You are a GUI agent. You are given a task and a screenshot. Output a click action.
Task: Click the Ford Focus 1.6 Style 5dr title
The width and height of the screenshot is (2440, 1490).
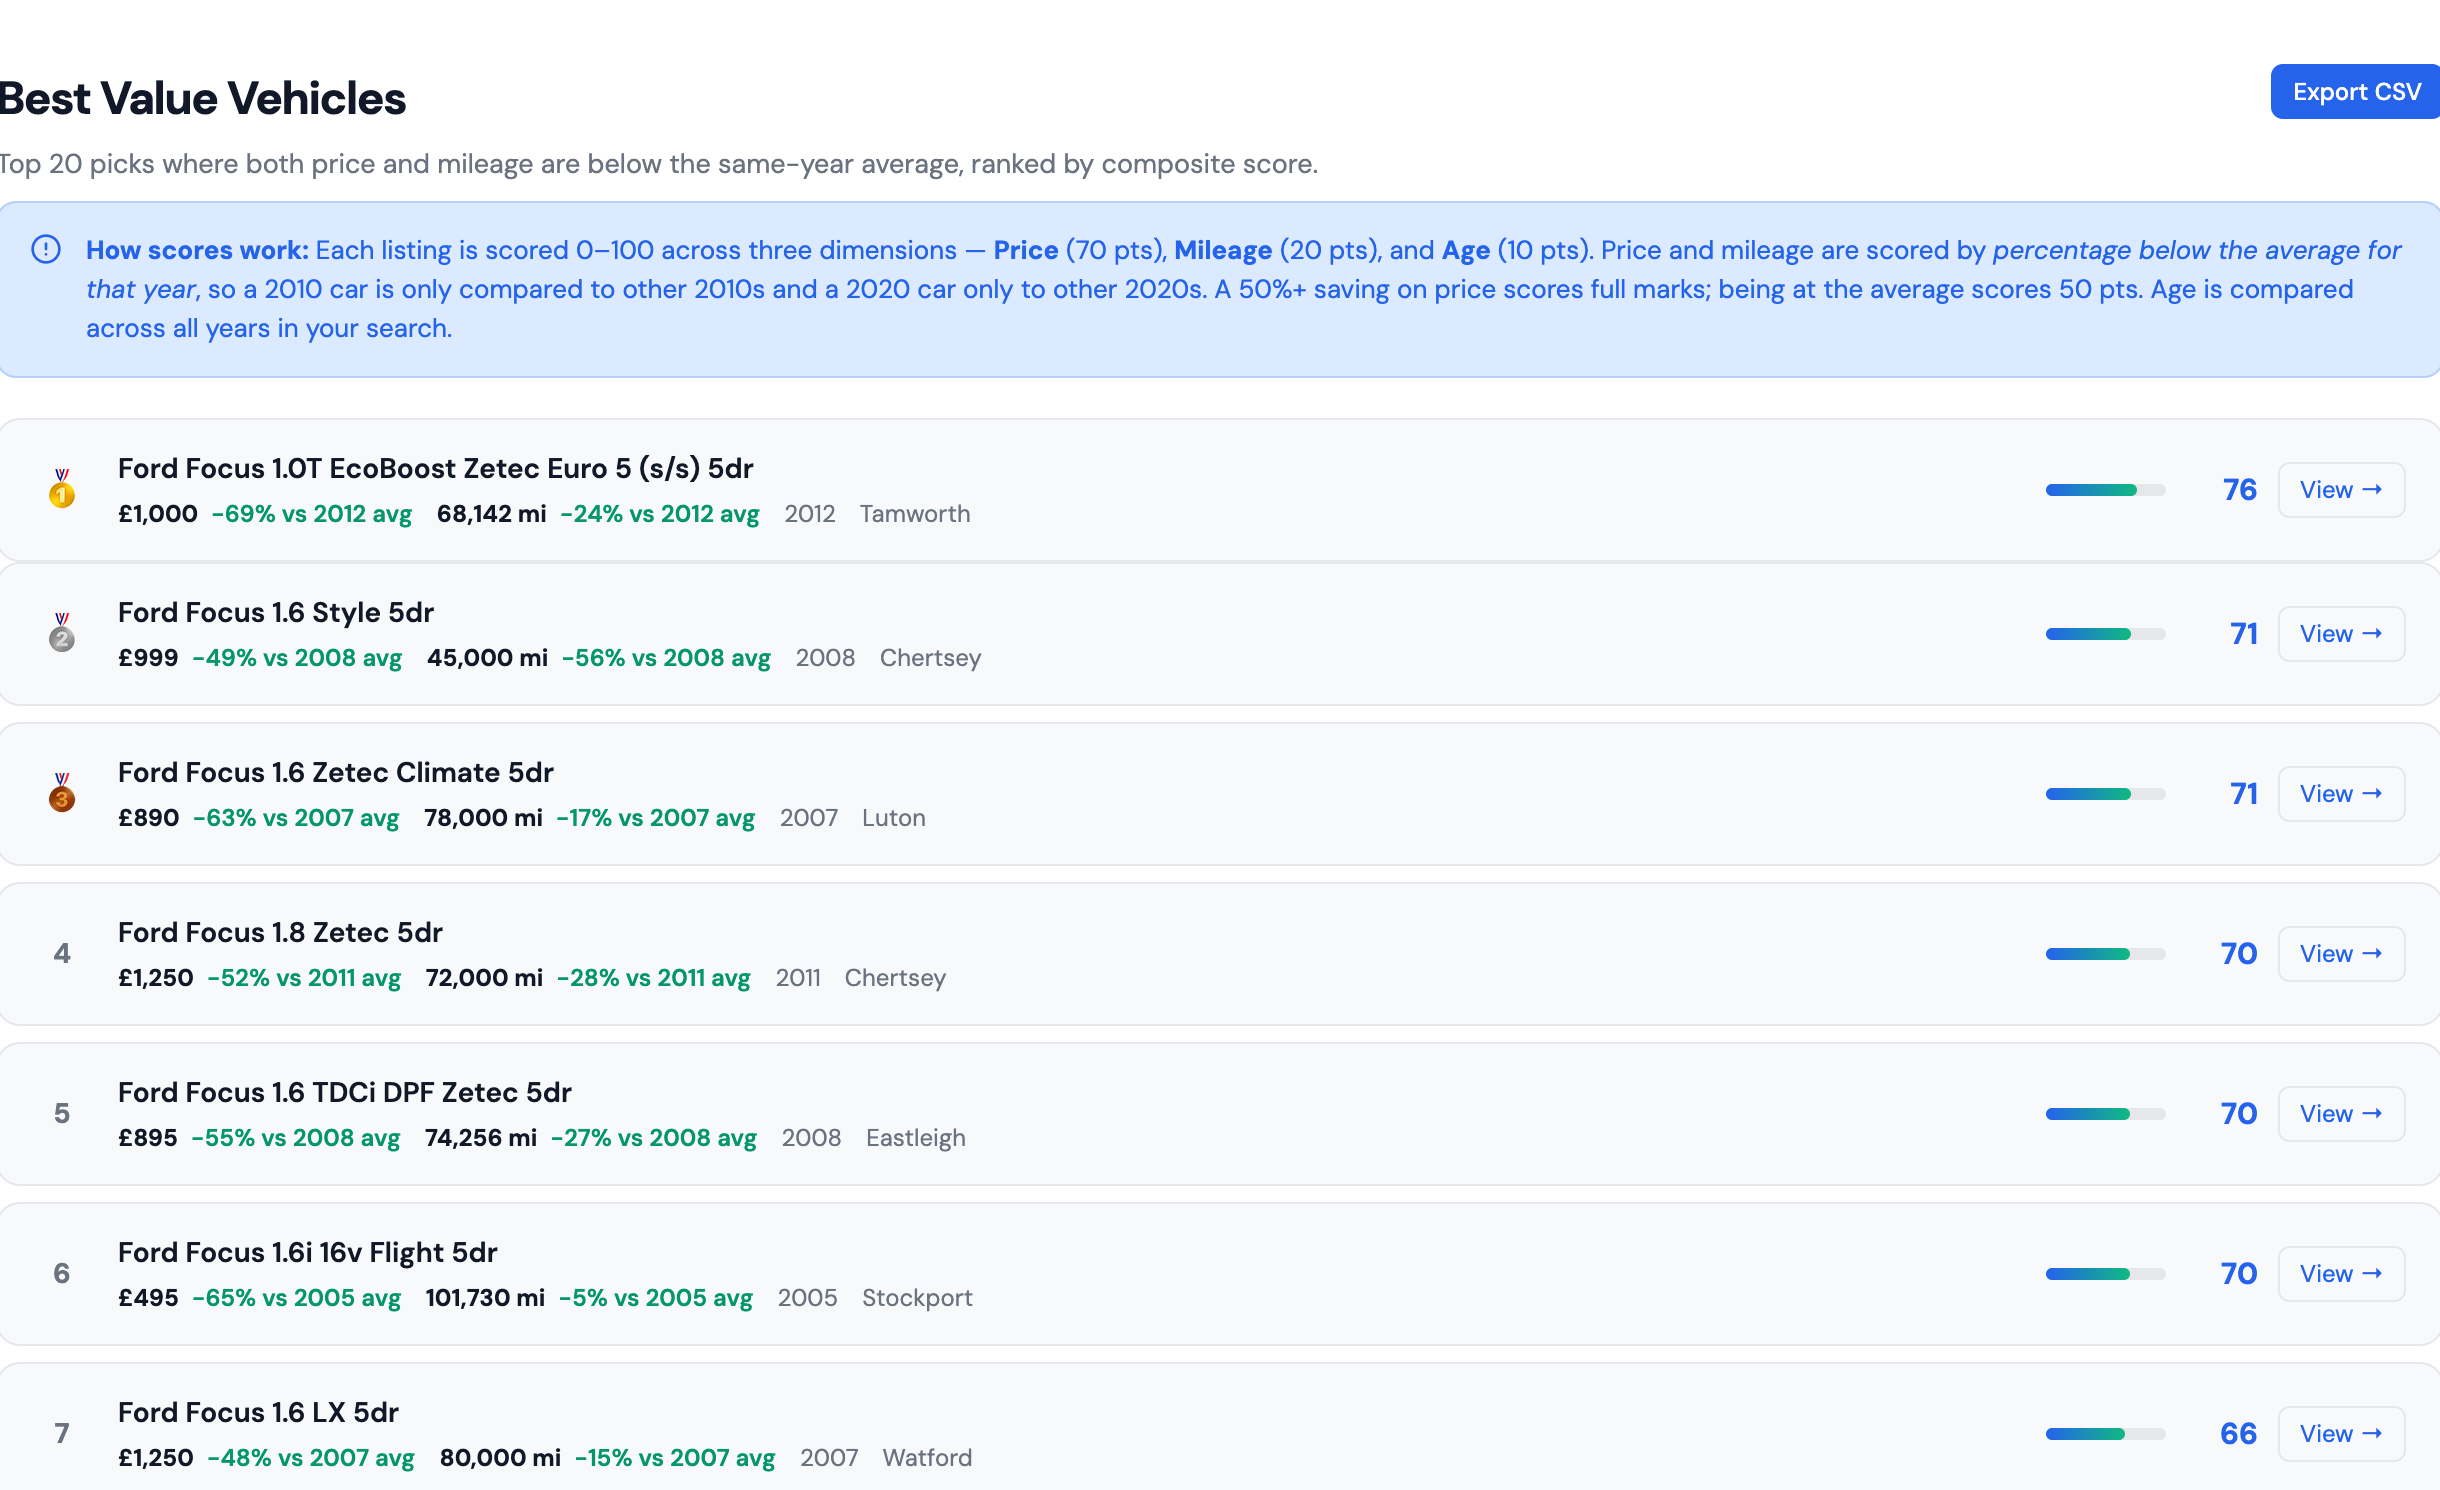click(x=275, y=613)
